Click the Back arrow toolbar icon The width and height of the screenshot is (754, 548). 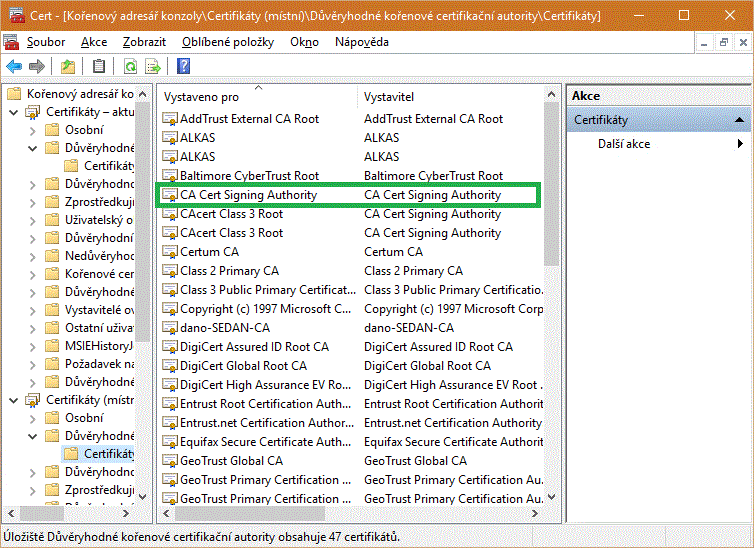(14, 66)
